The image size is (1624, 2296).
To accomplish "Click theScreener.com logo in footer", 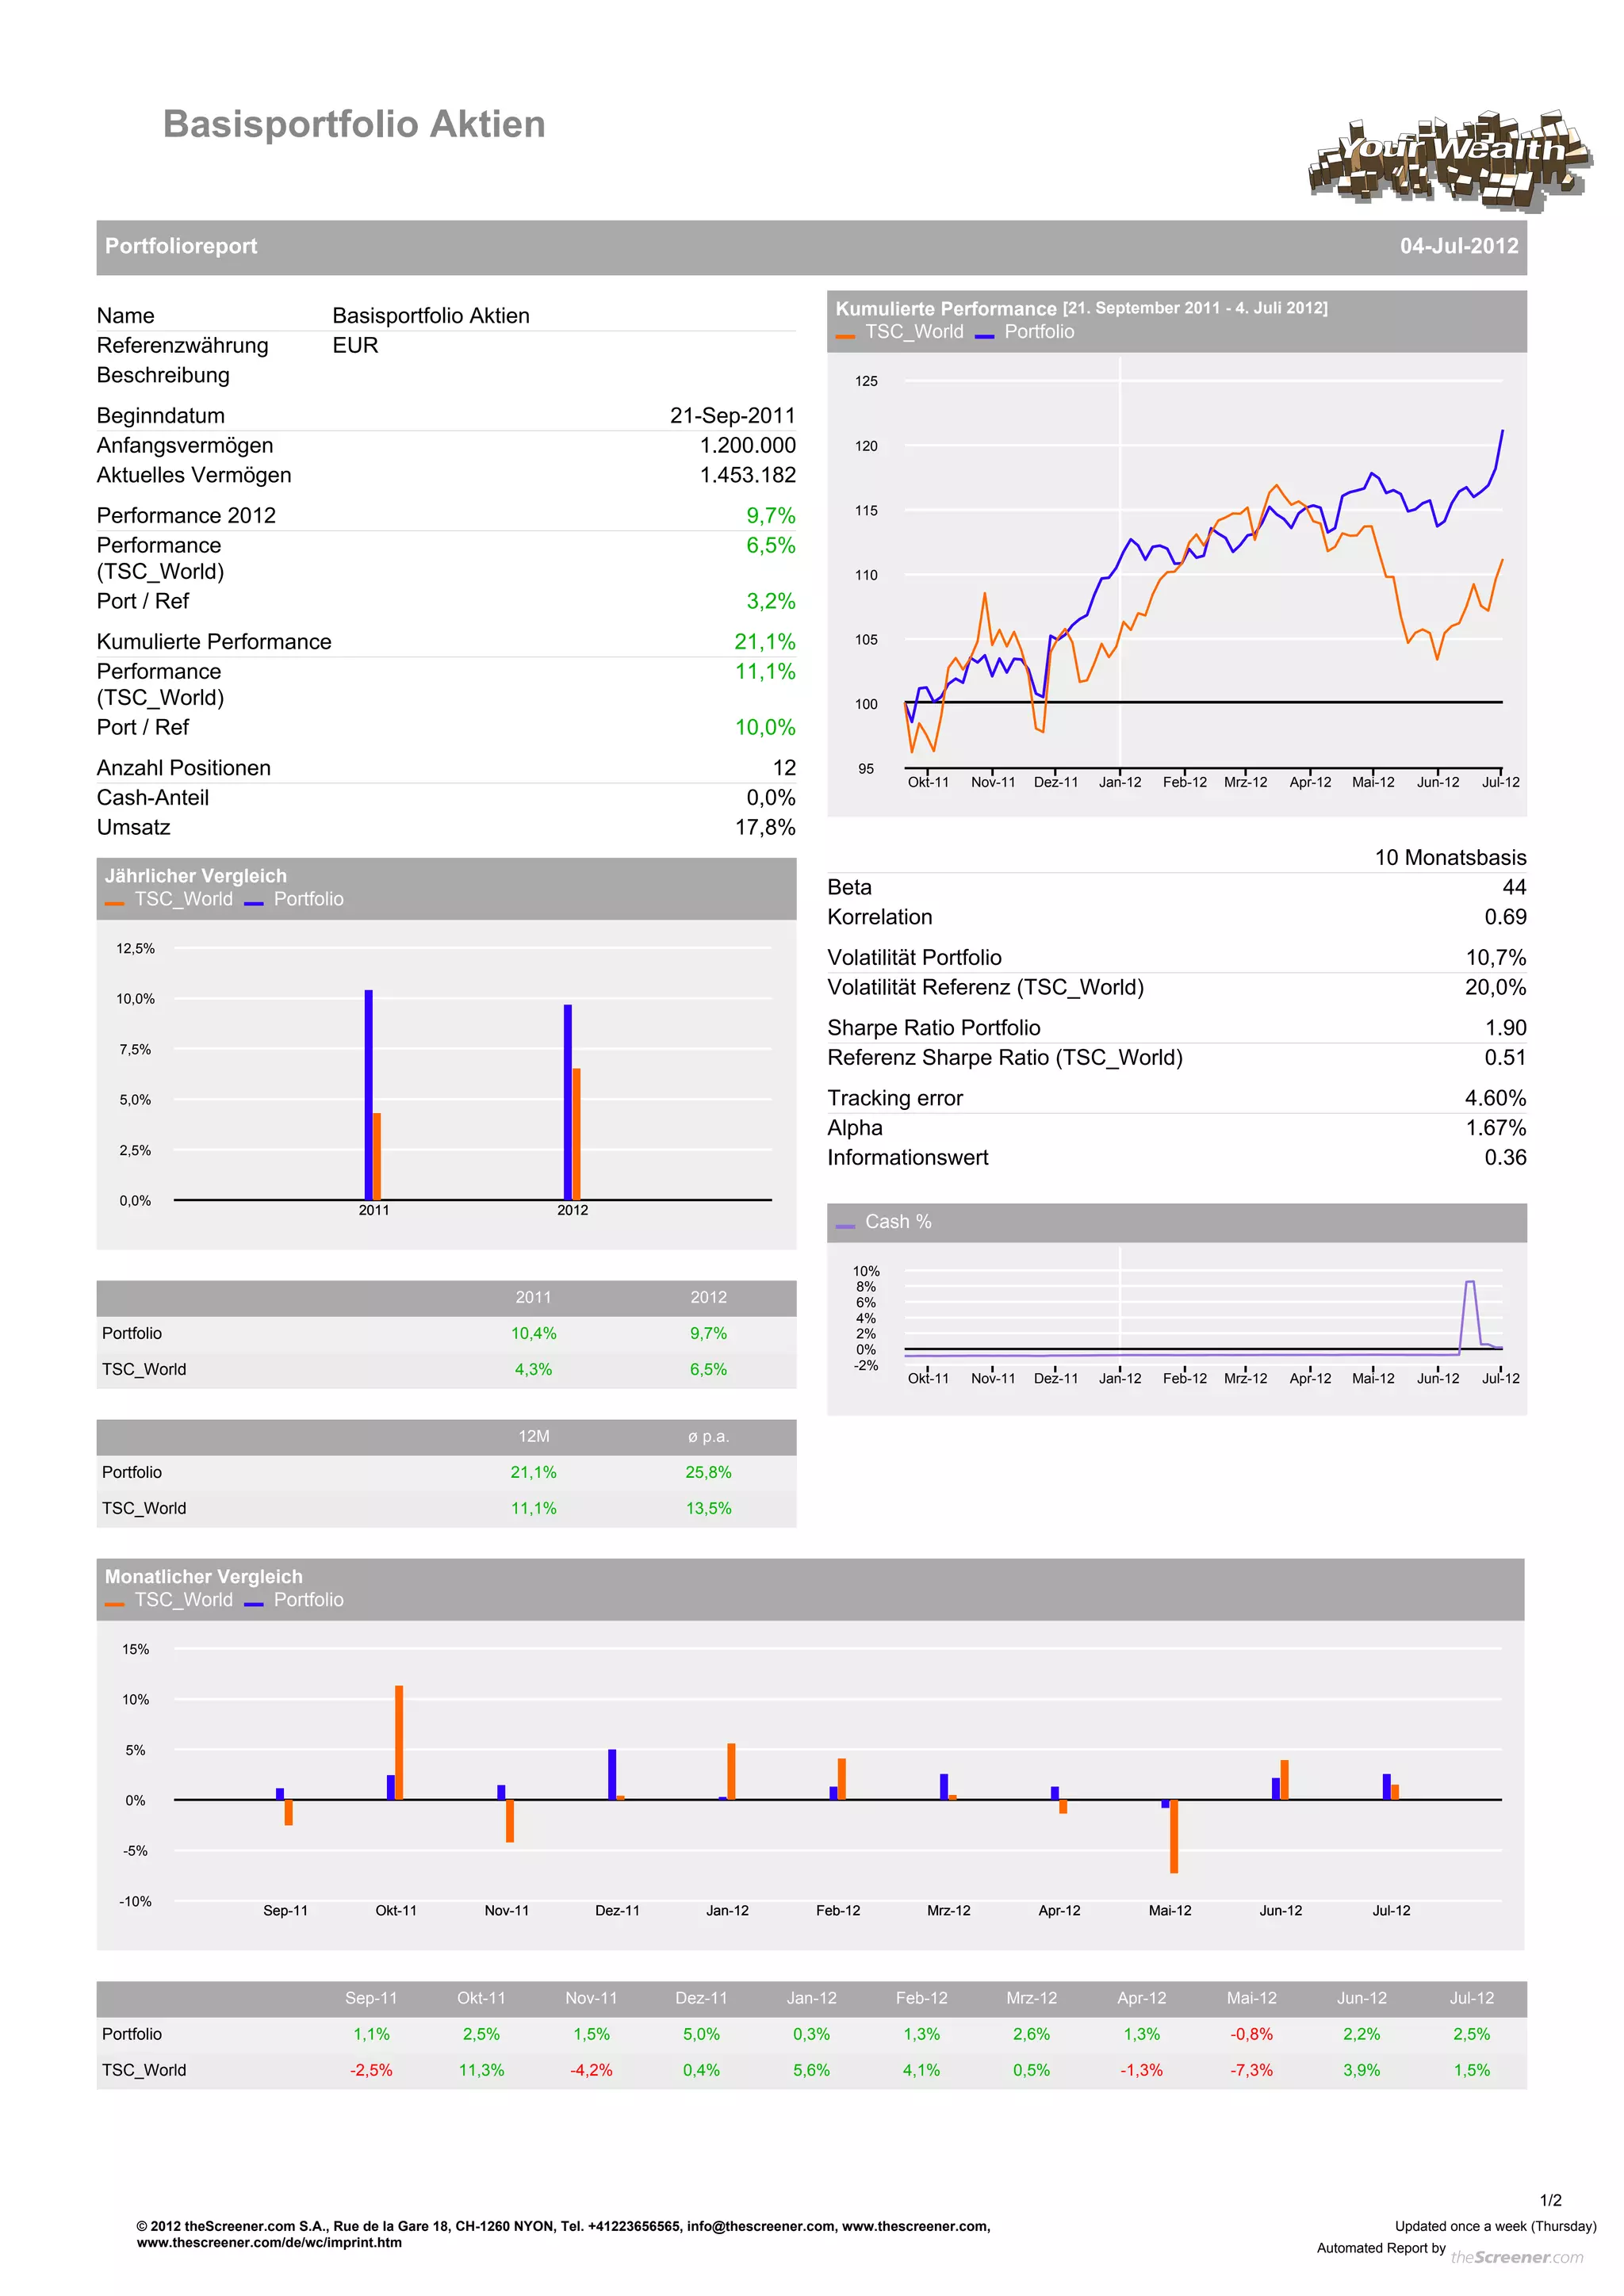I will pos(1516,2257).
